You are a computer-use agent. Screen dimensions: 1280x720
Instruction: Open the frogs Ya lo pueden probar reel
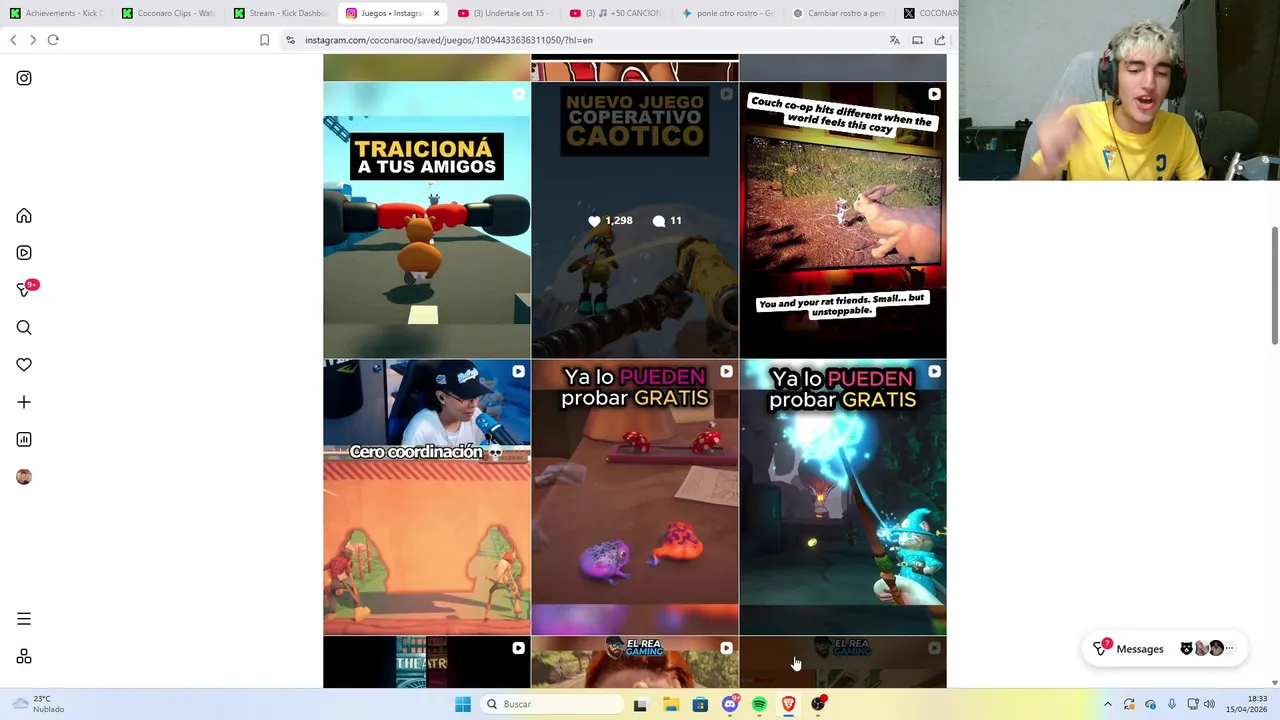[x=635, y=498]
